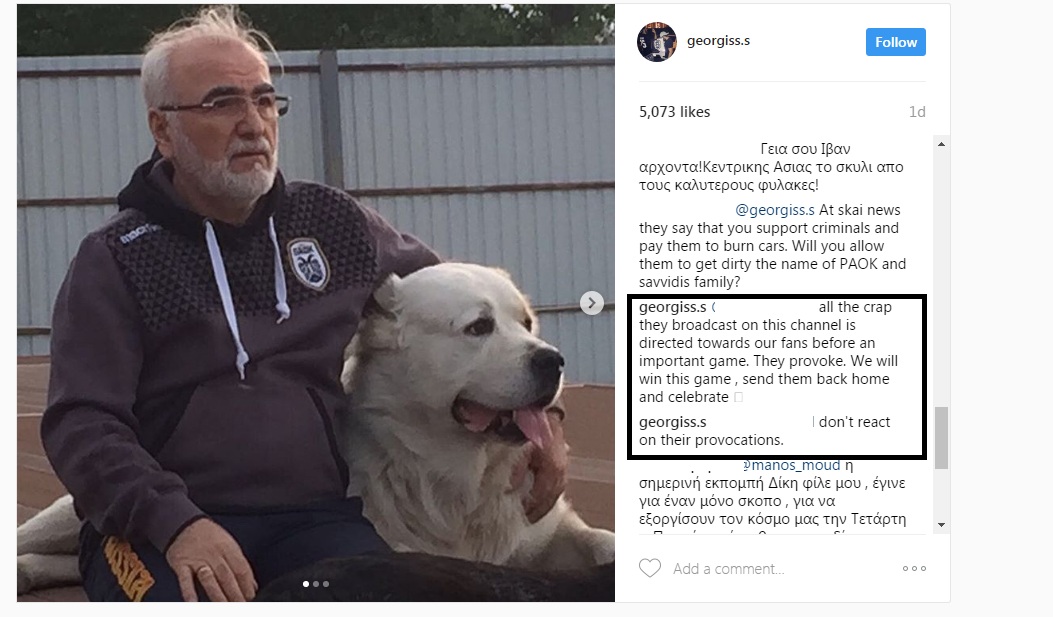Click the photo of the man and dog
Image resolution: width=1053 pixels, height=617 pixels.
[316, 303]
